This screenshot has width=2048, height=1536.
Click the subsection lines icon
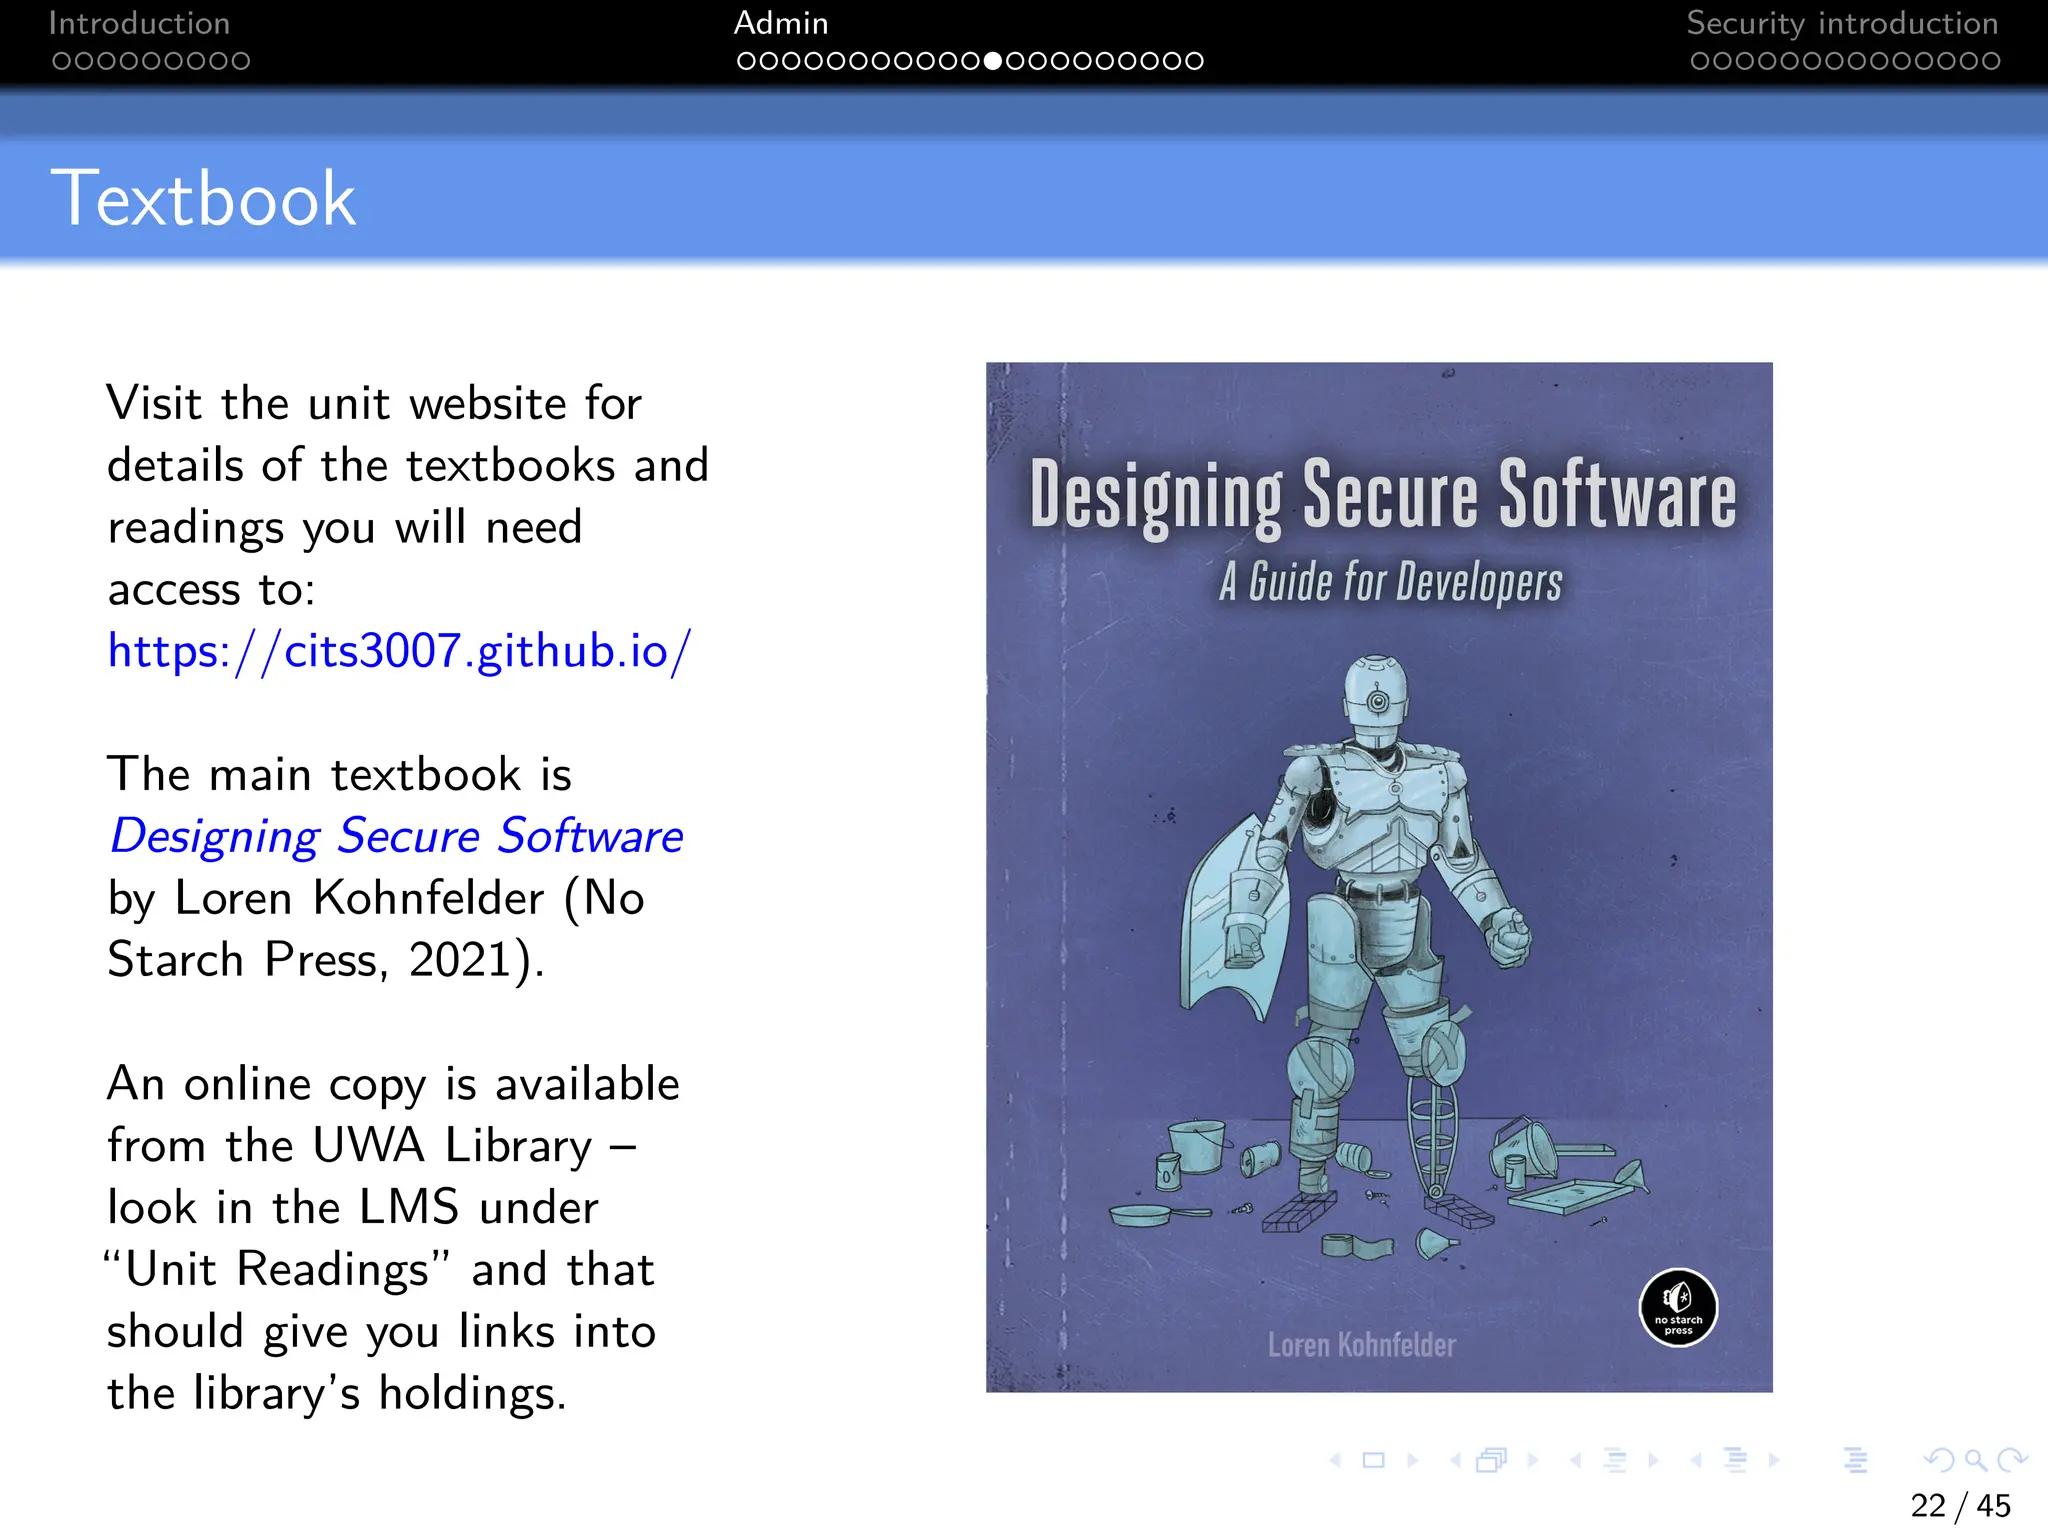coord(1615,1461)
